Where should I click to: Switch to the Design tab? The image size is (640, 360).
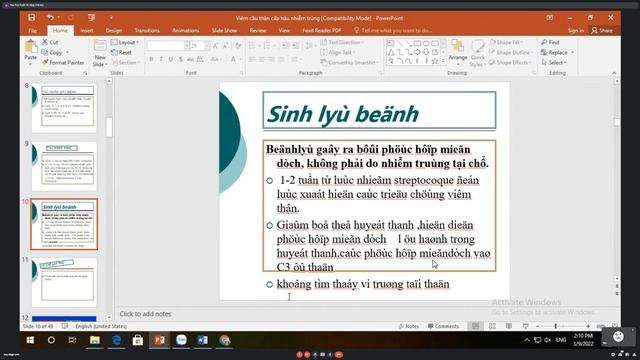[x=113, y=31]
